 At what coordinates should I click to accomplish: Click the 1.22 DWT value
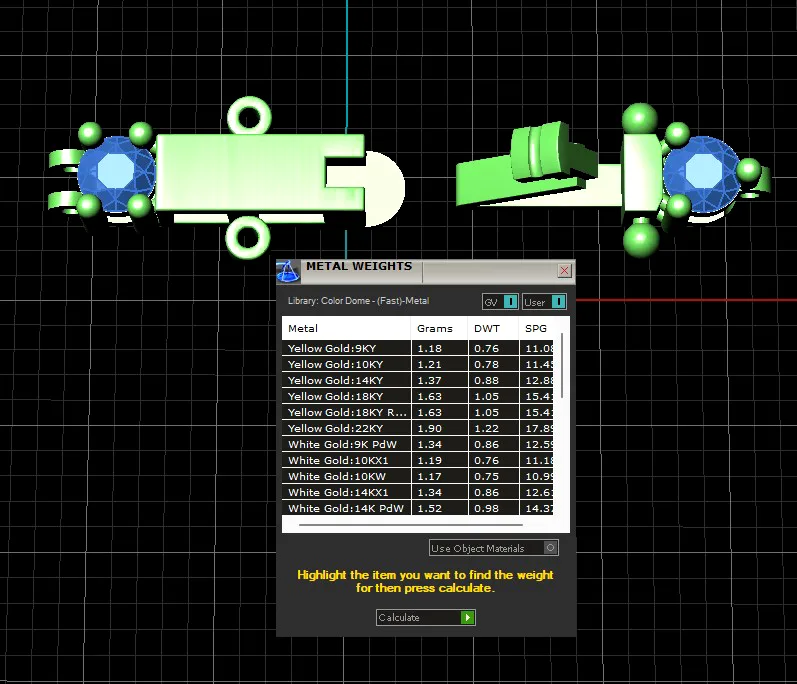click(x=486, y=428)
